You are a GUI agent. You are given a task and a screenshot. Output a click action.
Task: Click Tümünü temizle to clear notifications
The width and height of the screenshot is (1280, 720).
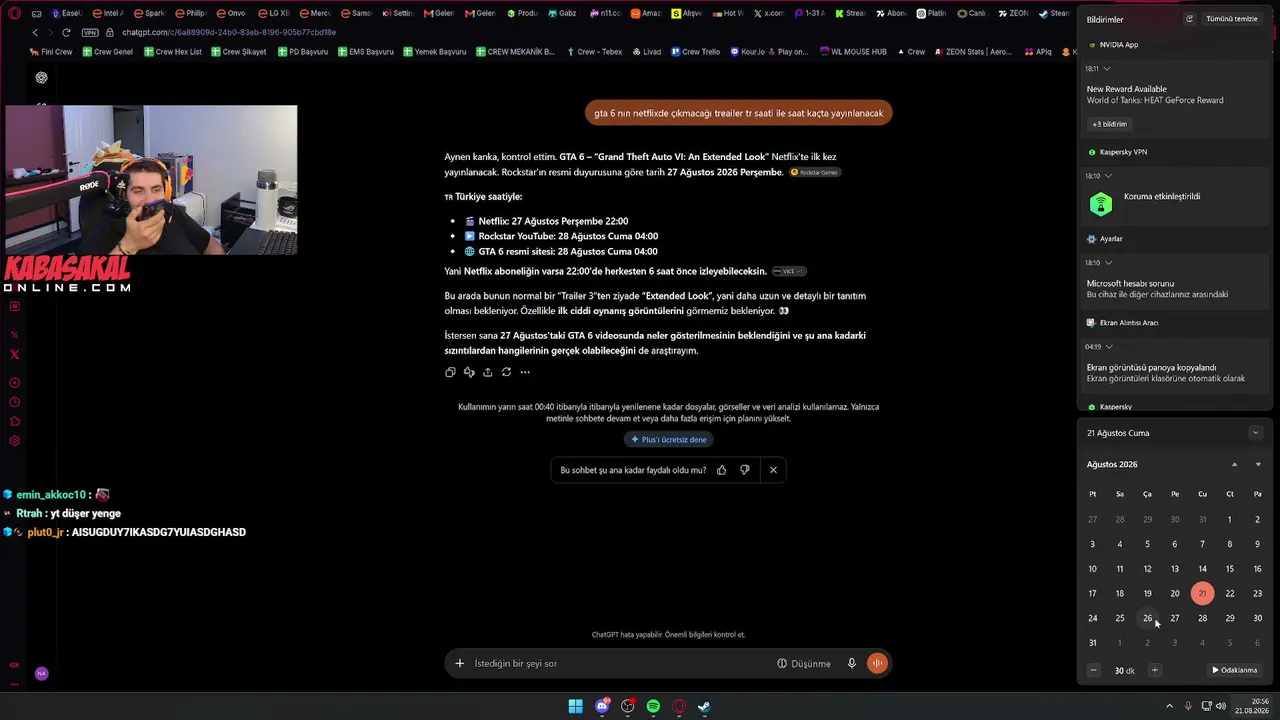point(1231,19)
